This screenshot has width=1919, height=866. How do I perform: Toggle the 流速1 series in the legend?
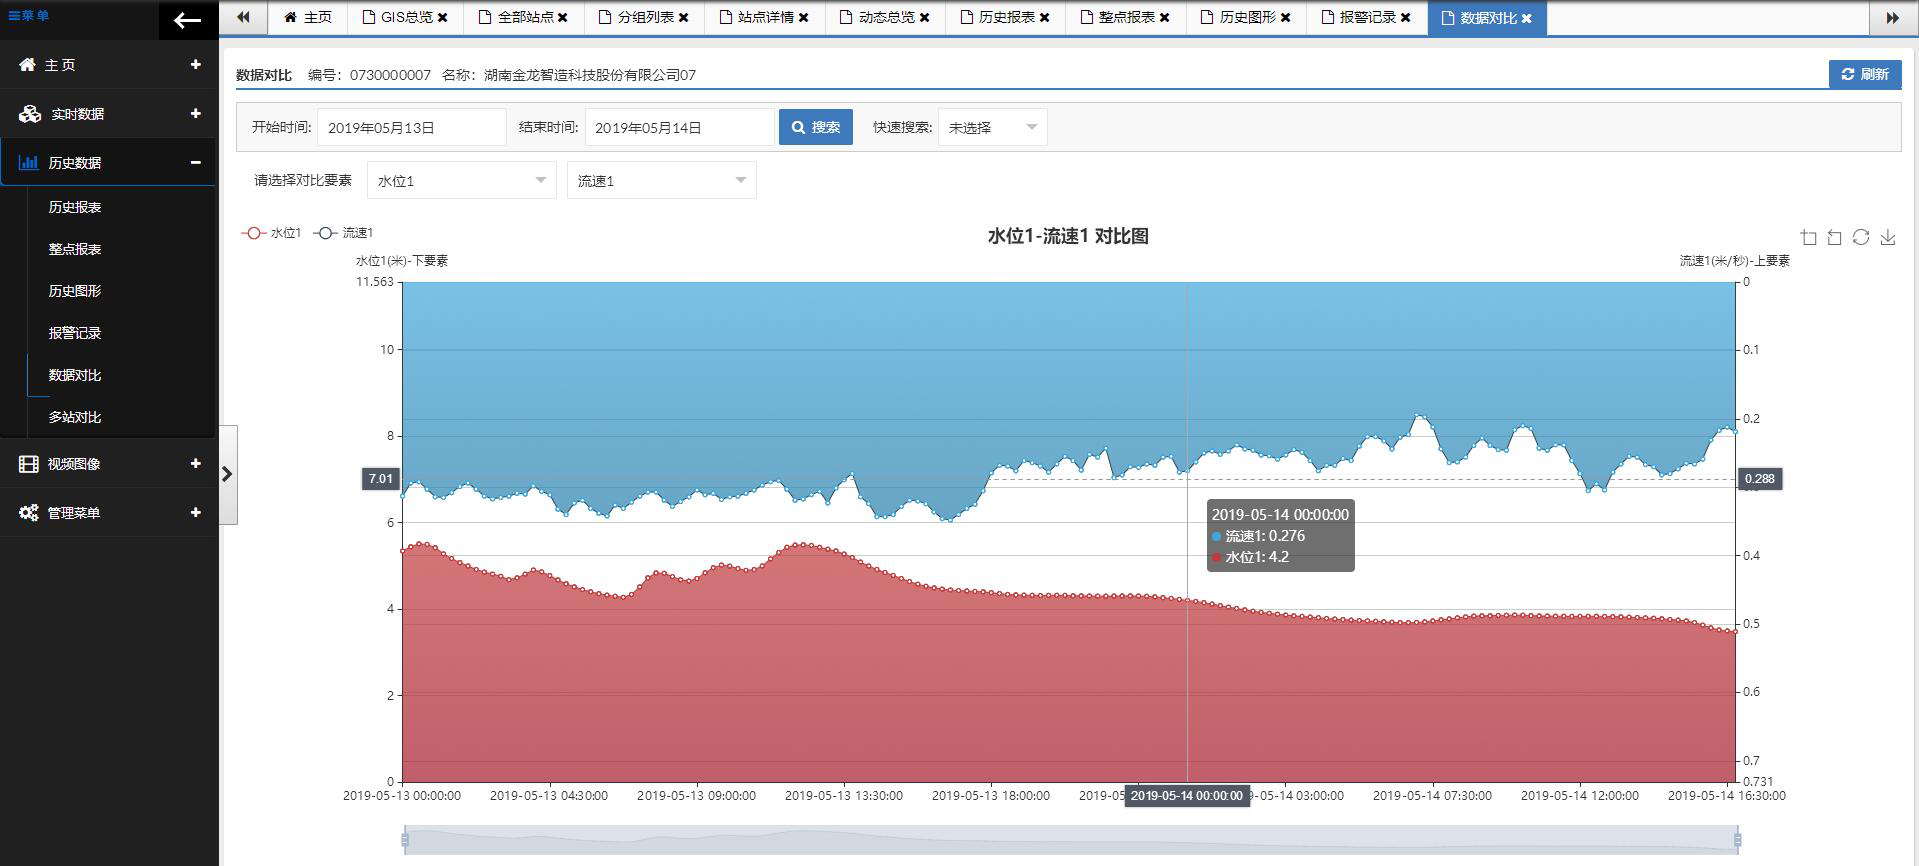(343, 233)
